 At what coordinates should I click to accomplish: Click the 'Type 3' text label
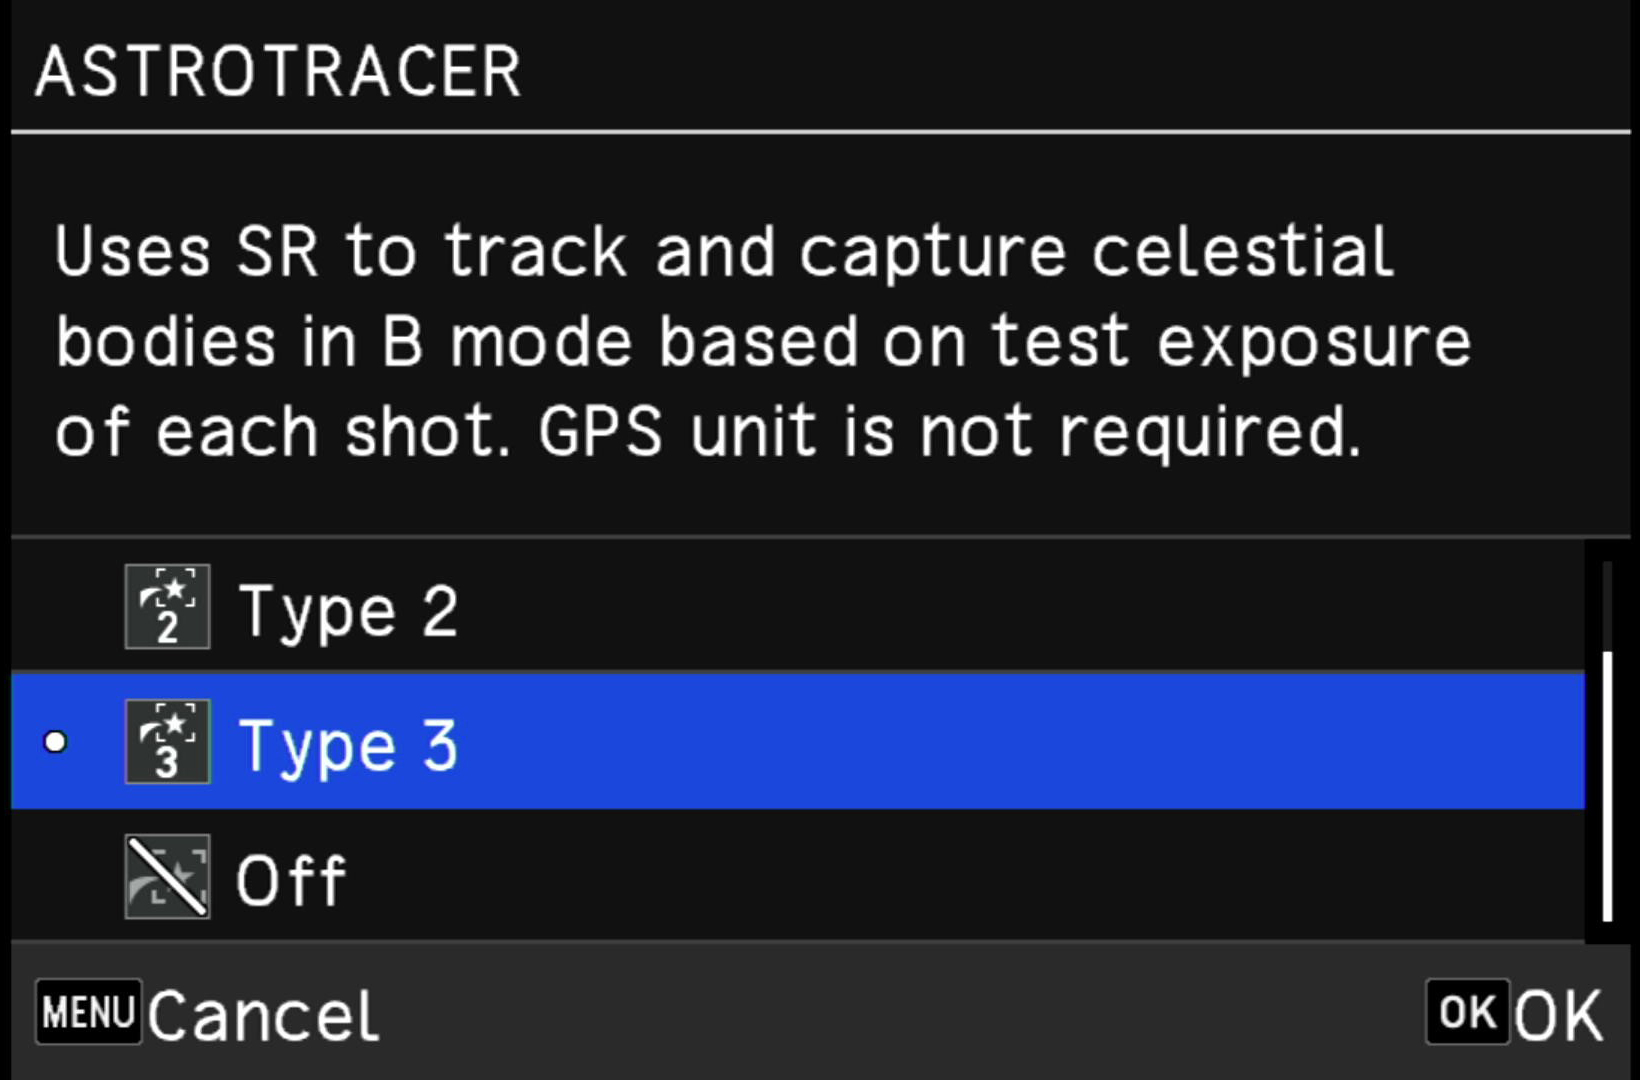(348, 746)
